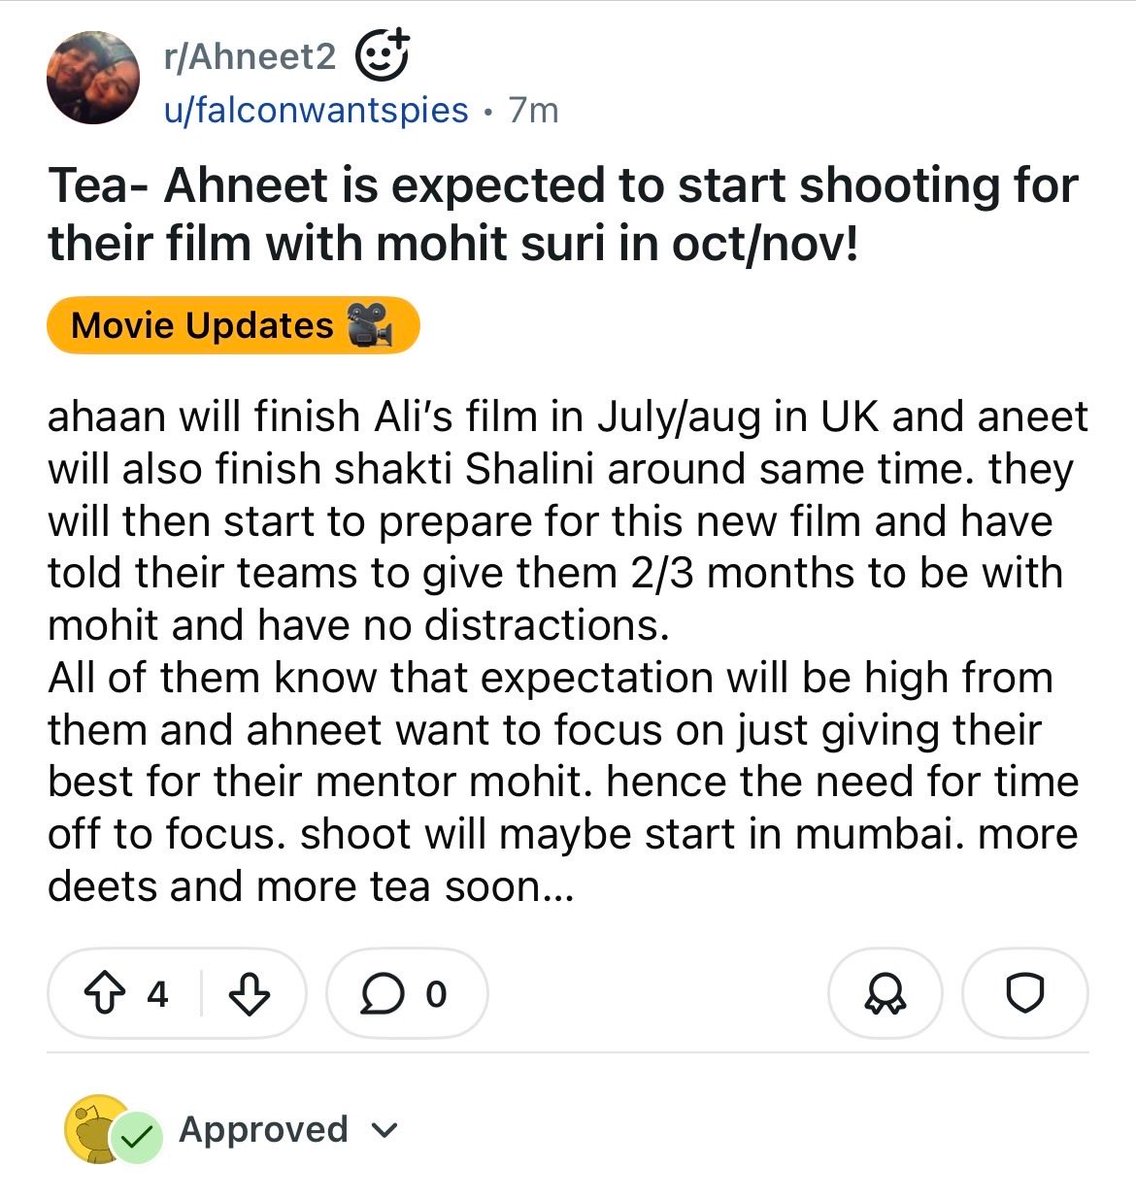Click the yellow Snoo moderator avatar

[x=98, y=1130]
